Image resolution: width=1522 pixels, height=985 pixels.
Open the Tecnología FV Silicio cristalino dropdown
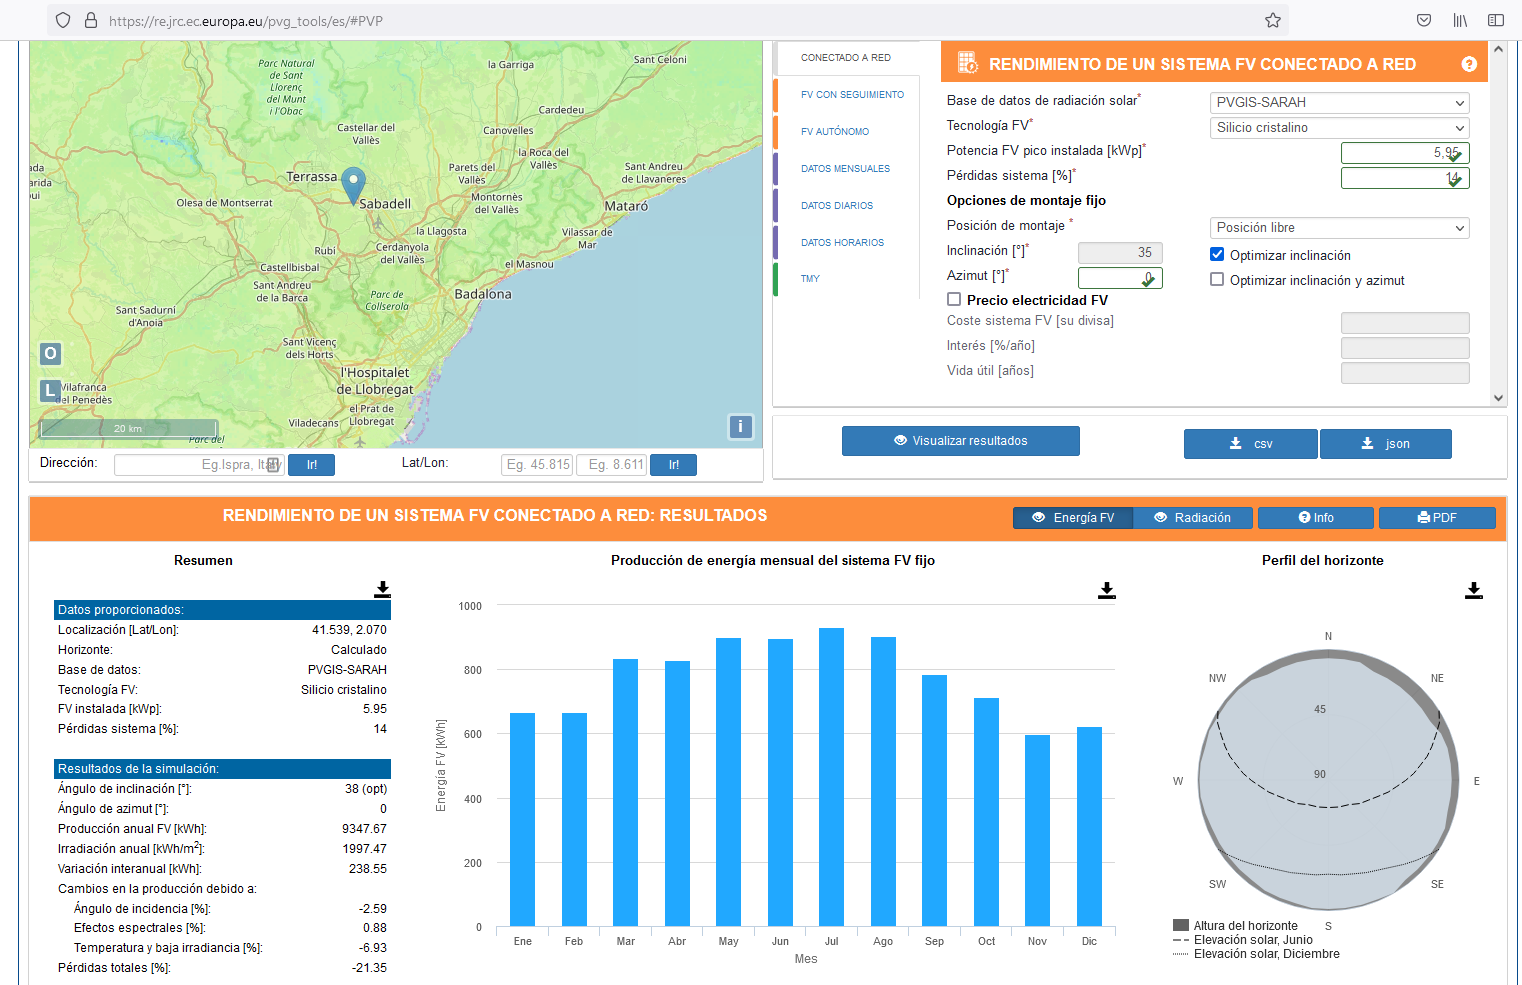pos(1339,127)
